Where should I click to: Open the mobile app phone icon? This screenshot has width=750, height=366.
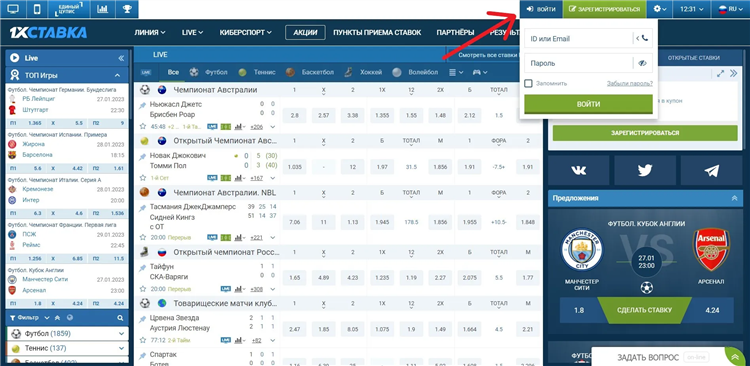pos(38,9)
